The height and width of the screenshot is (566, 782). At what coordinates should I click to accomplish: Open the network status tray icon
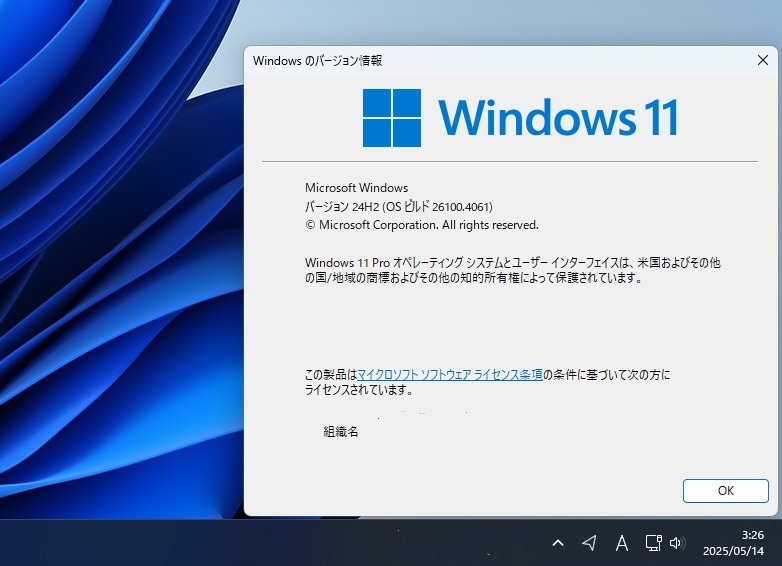click(x=653, y=543)
